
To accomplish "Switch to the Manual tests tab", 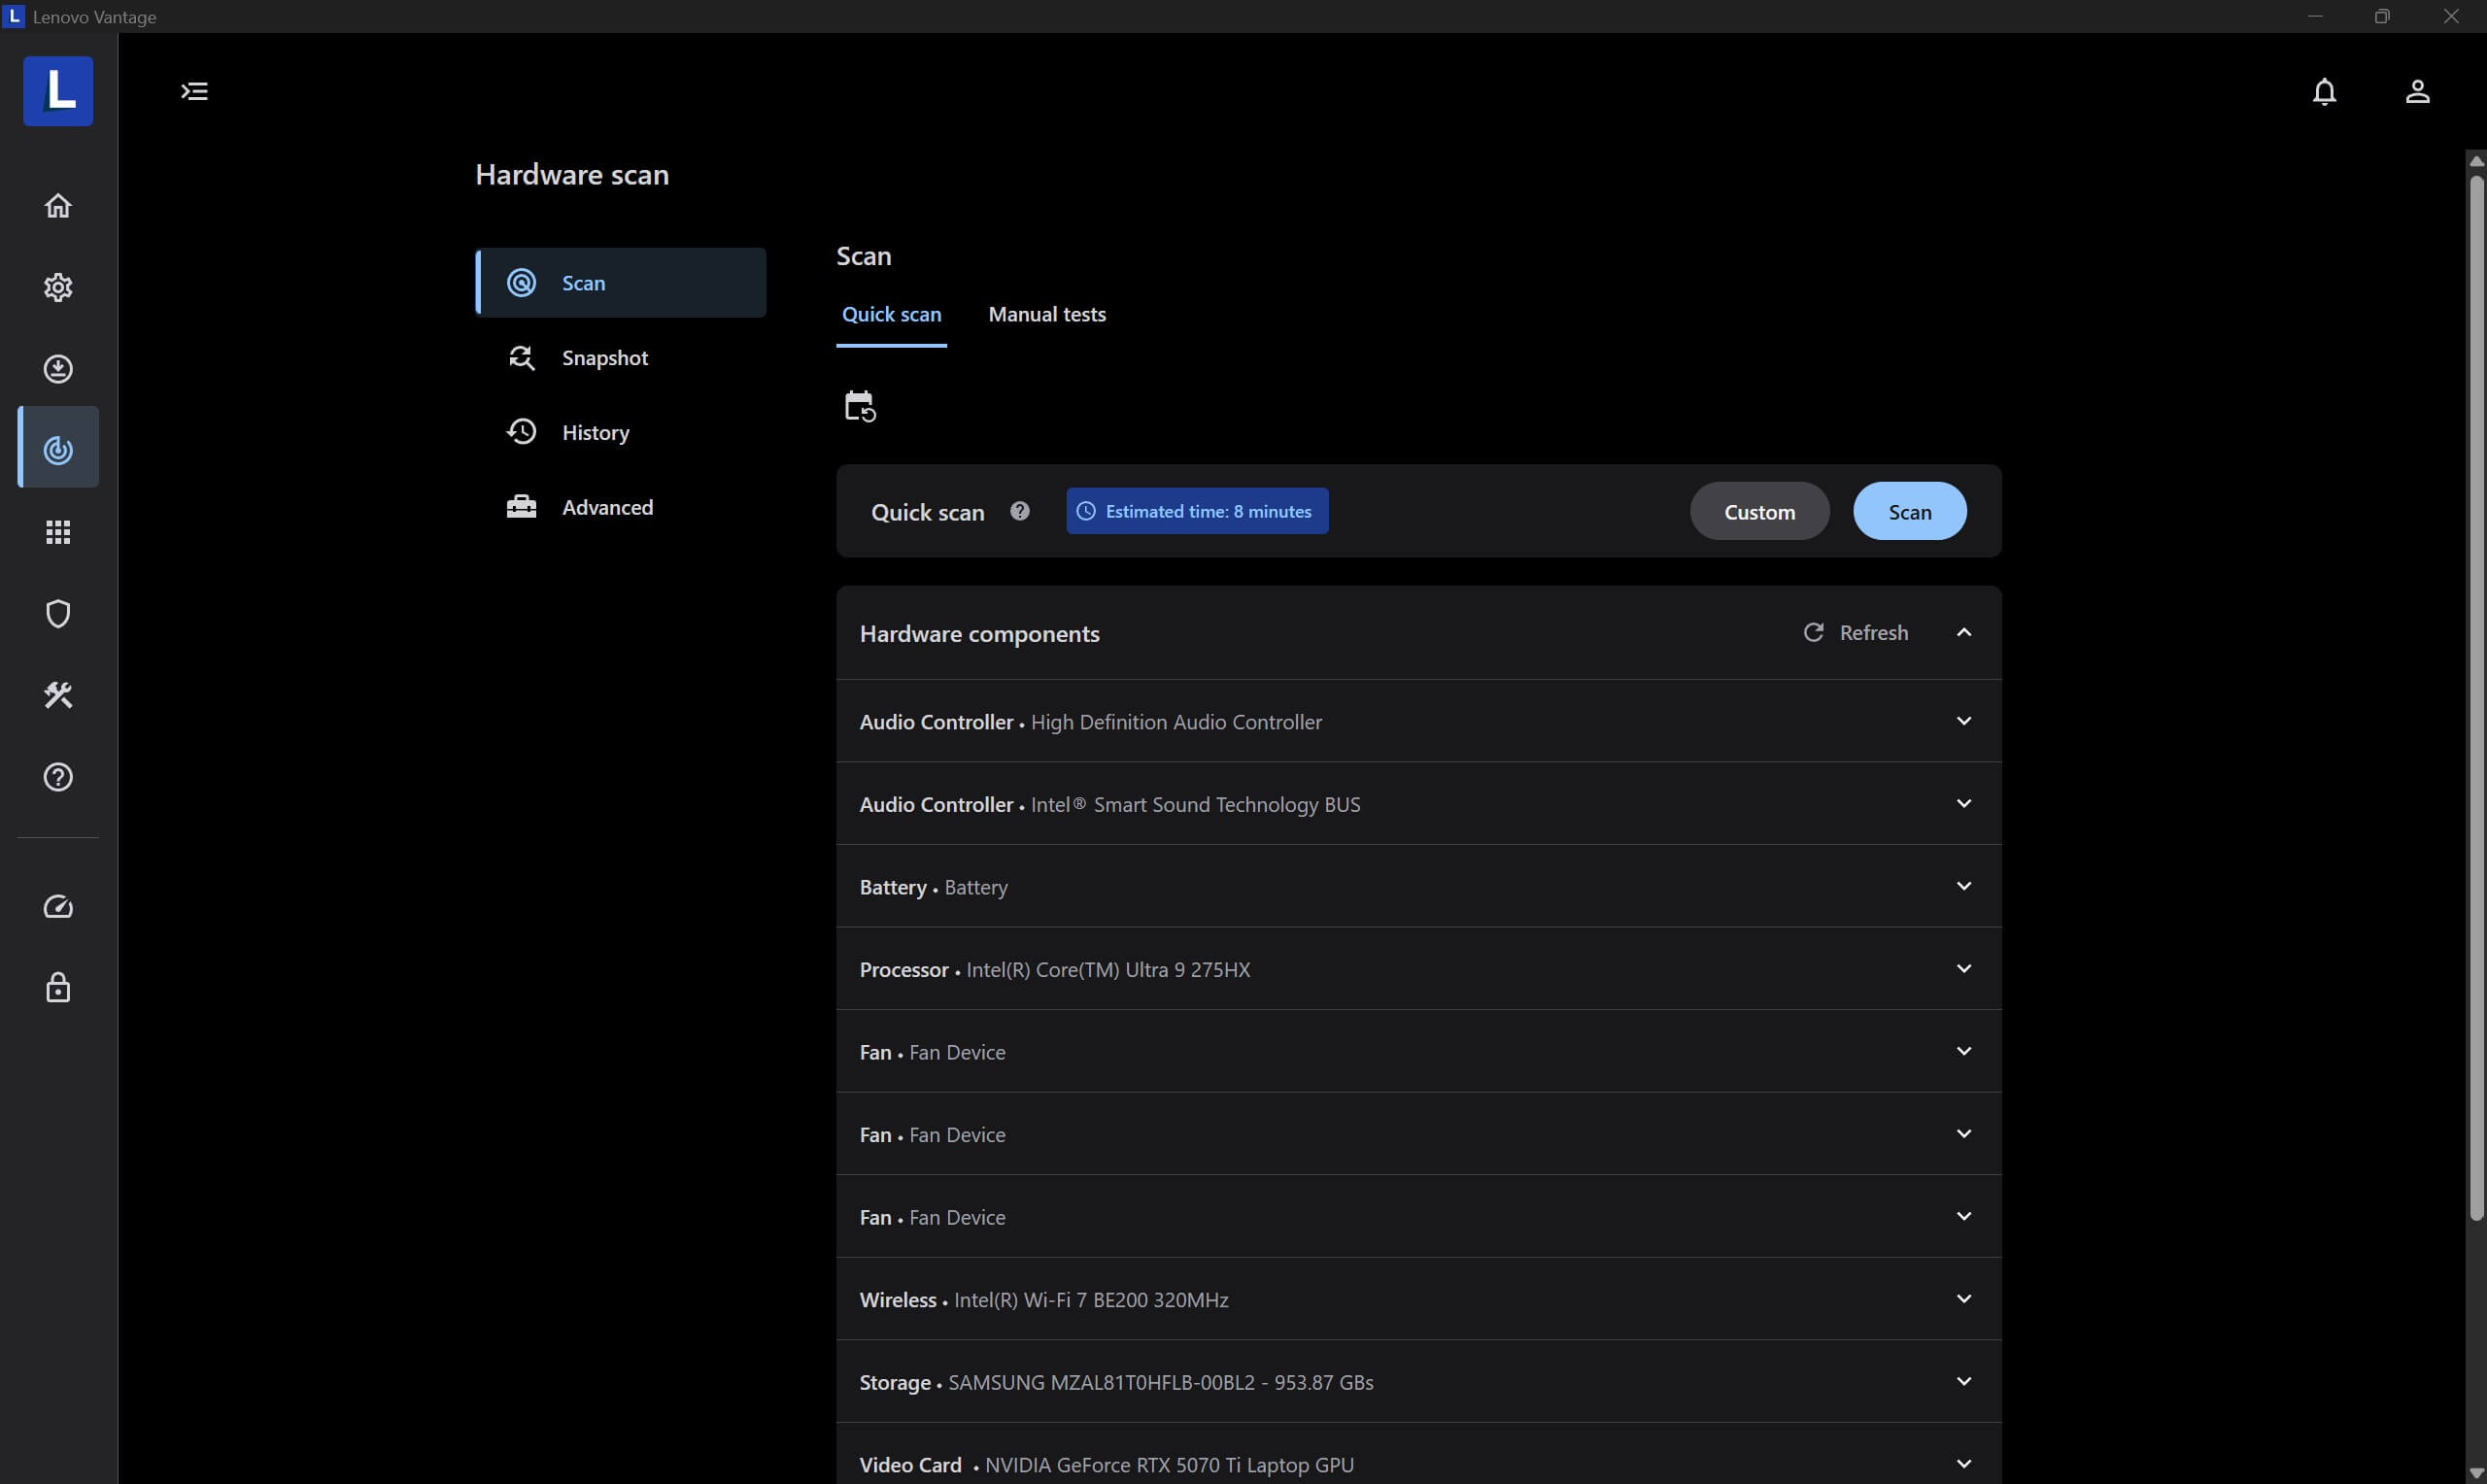I will tap(1046, 314).
